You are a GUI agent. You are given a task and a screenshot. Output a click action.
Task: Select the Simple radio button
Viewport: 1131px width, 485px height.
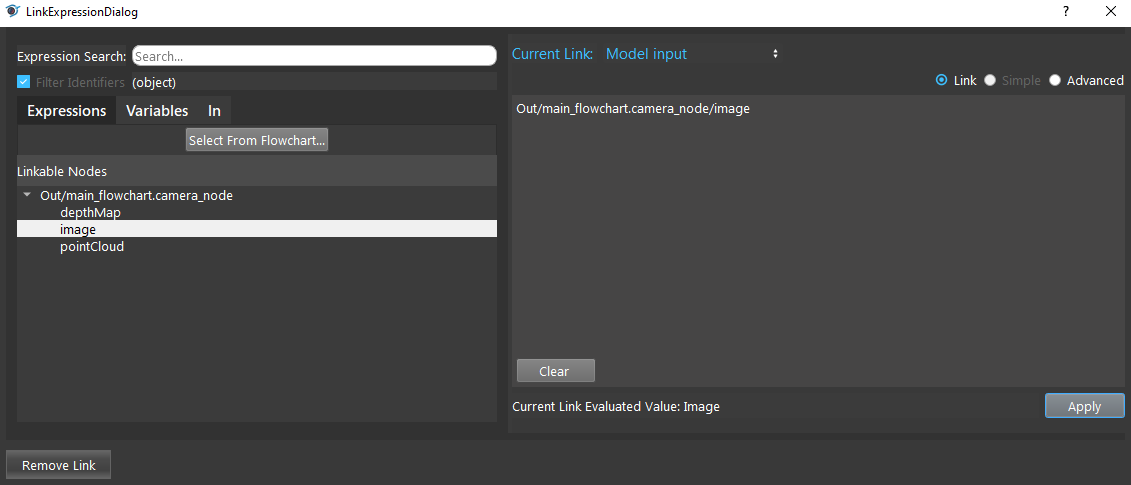click(x=990, y=80)
